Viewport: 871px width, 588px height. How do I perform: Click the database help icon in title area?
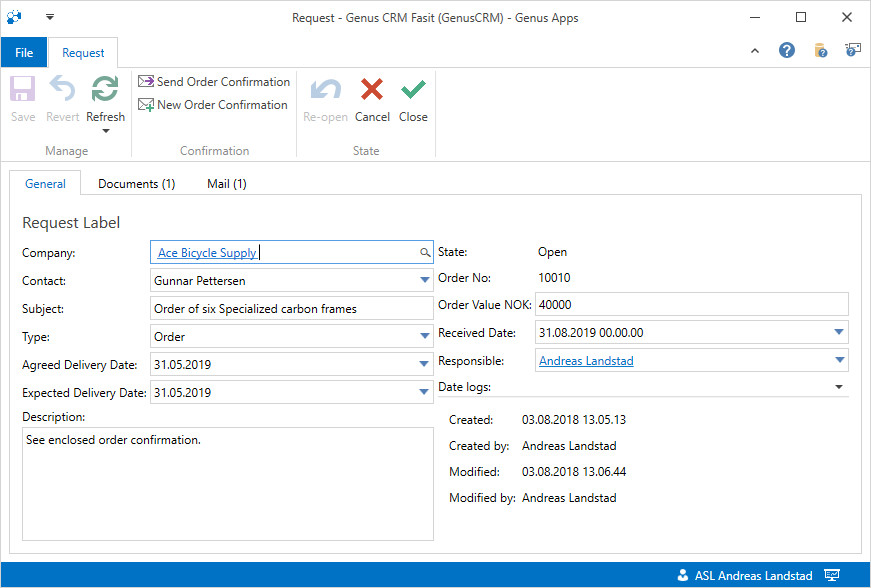click(x=820, y=51)
